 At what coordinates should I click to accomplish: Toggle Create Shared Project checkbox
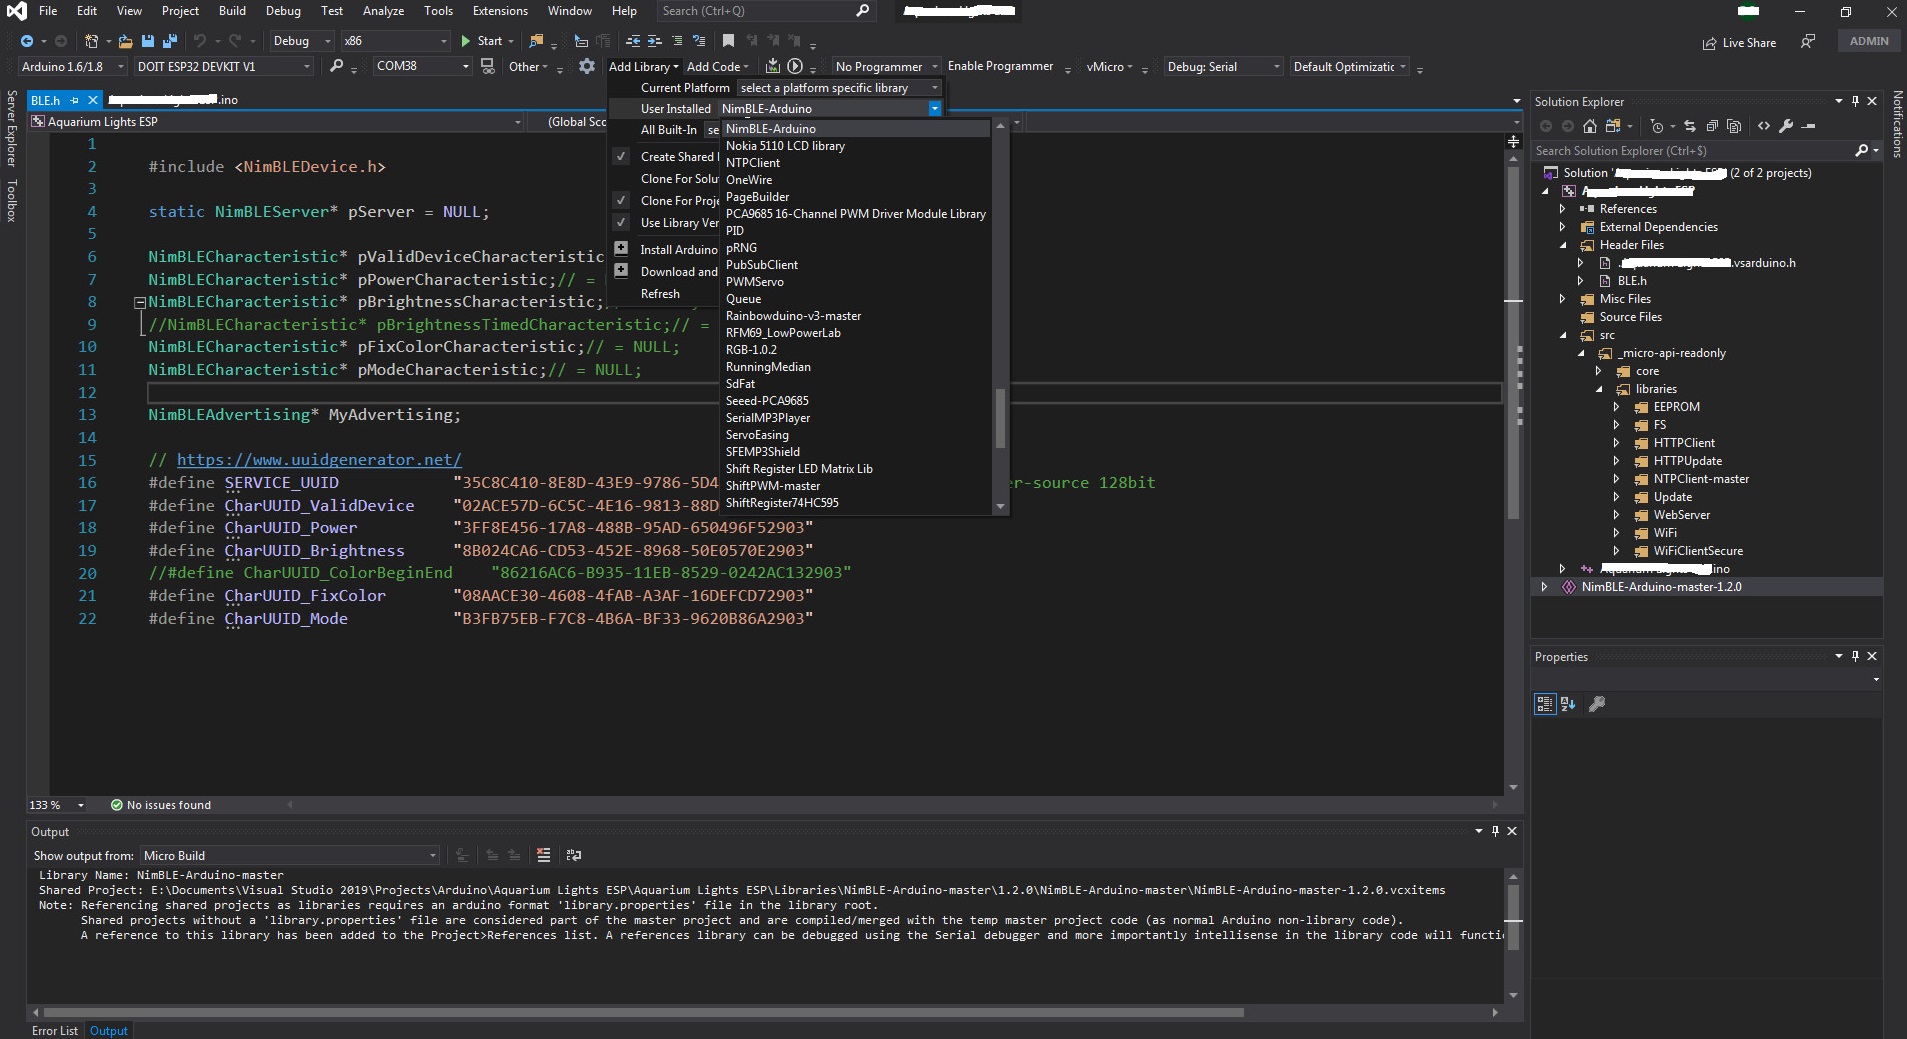click(621, 156)
